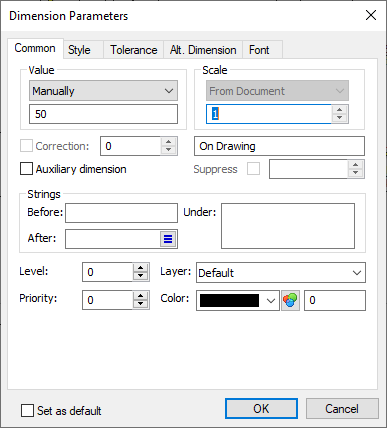The height and width of the screenshot is (428, 387).
Task: Select the black color swatch
Action: 229,301
